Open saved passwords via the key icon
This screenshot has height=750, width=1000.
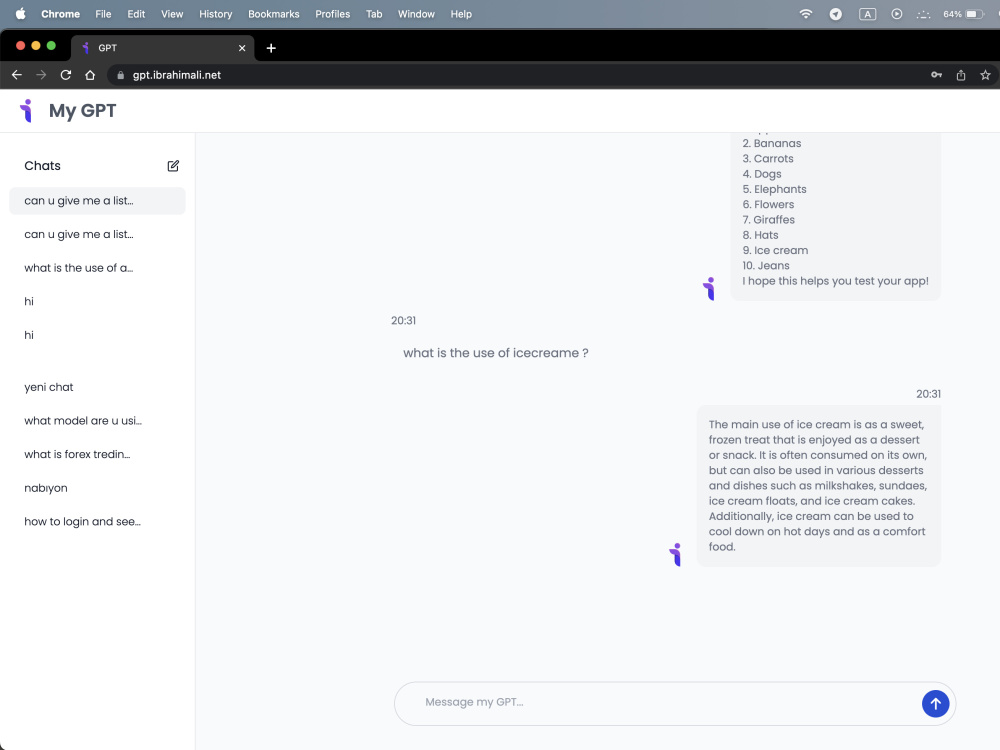936,74
